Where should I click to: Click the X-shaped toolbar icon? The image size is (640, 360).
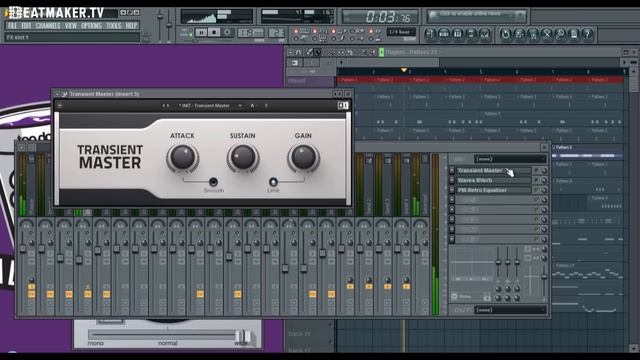pos(547,34)
